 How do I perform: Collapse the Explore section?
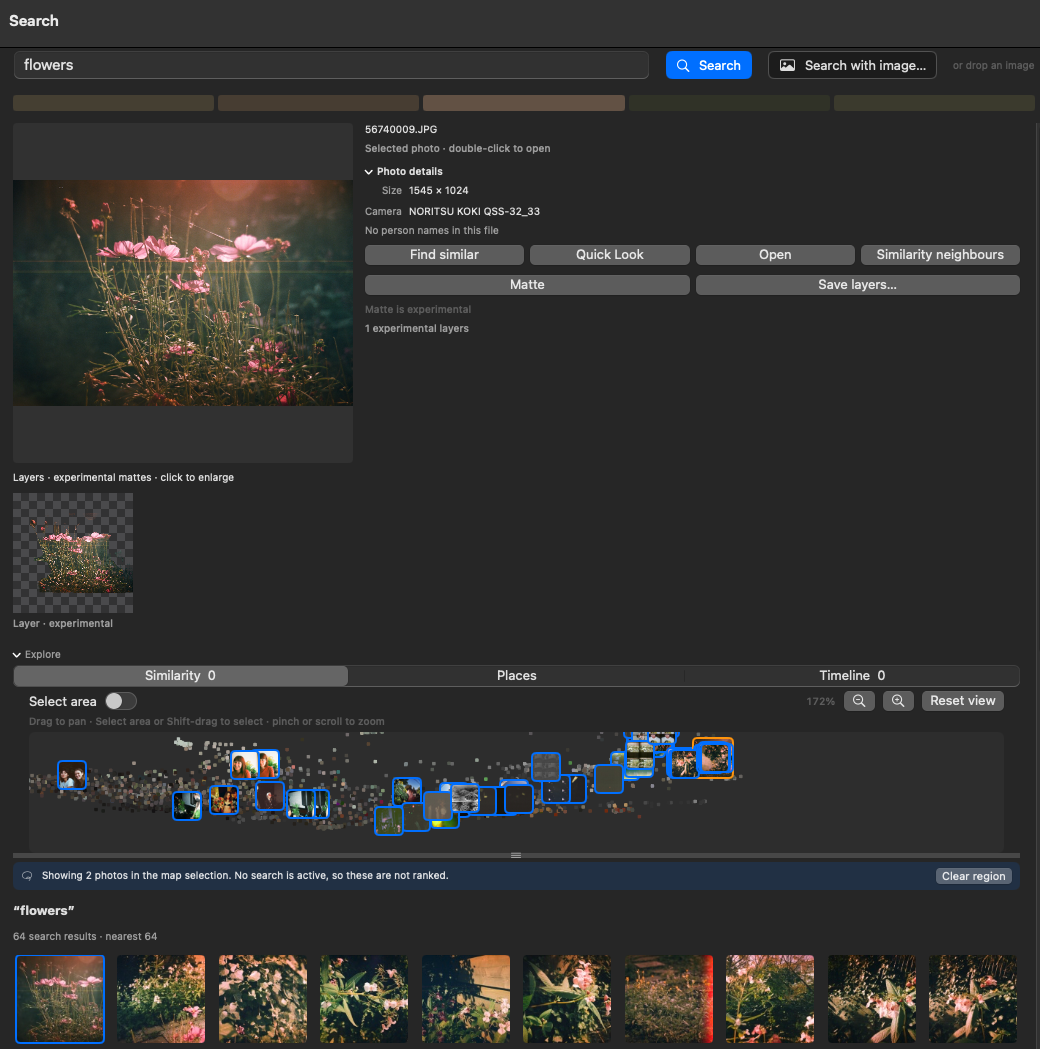(17, 655)
